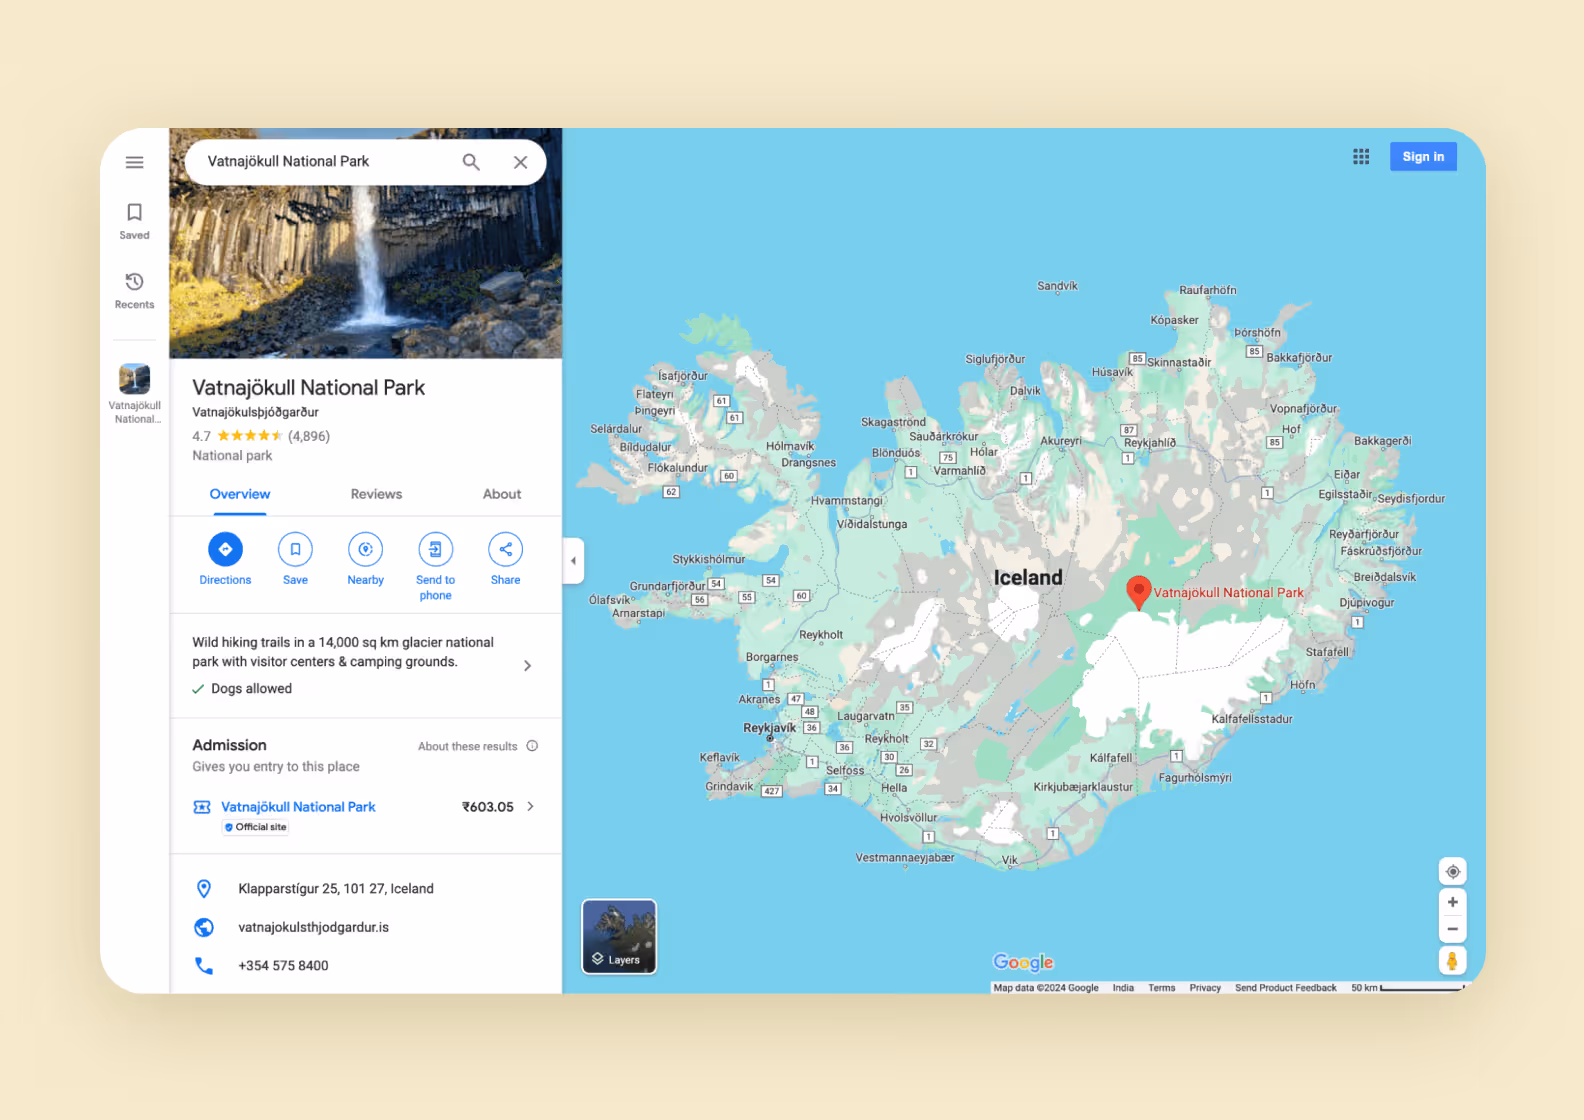Viewport: 1584px width, 1120px height.
Task: Click the About these results text
Action: pyautogui.click(x=468, y=746)
